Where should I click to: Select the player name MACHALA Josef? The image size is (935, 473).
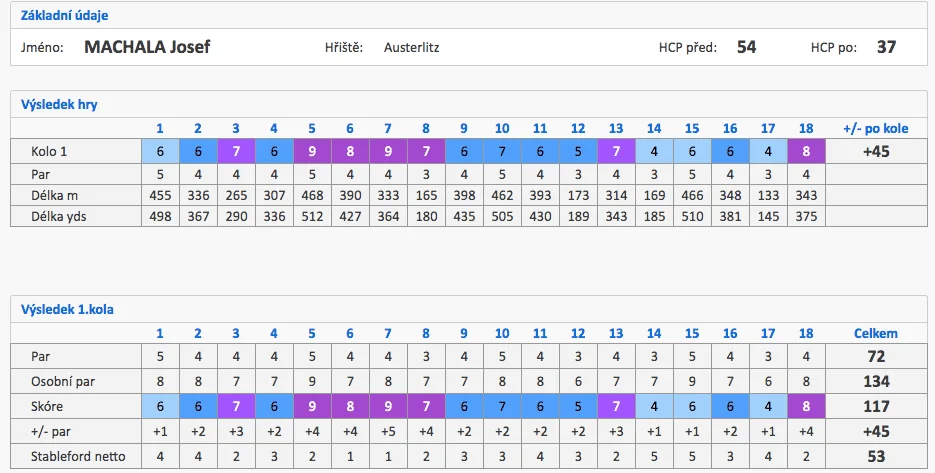147,47
